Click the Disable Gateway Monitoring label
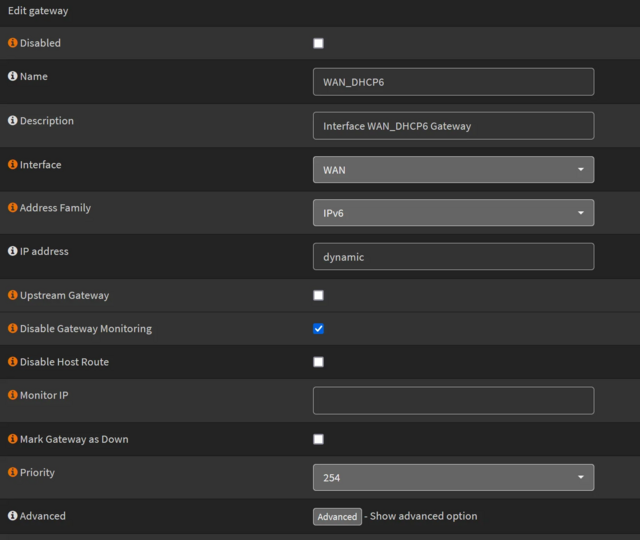The image size is (640, 540). click(x=86, y=329)
